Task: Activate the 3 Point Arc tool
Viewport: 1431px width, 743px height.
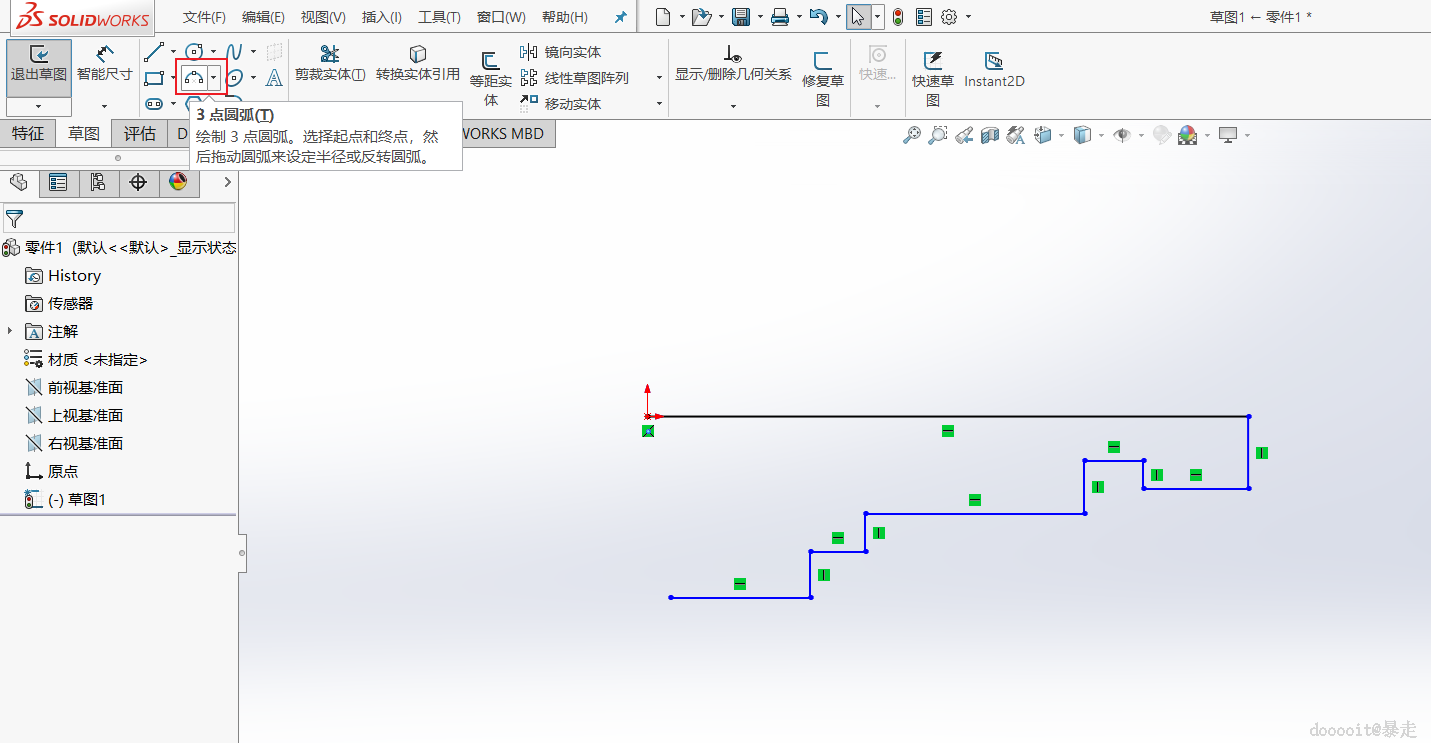Action: (x=193, y=78)
